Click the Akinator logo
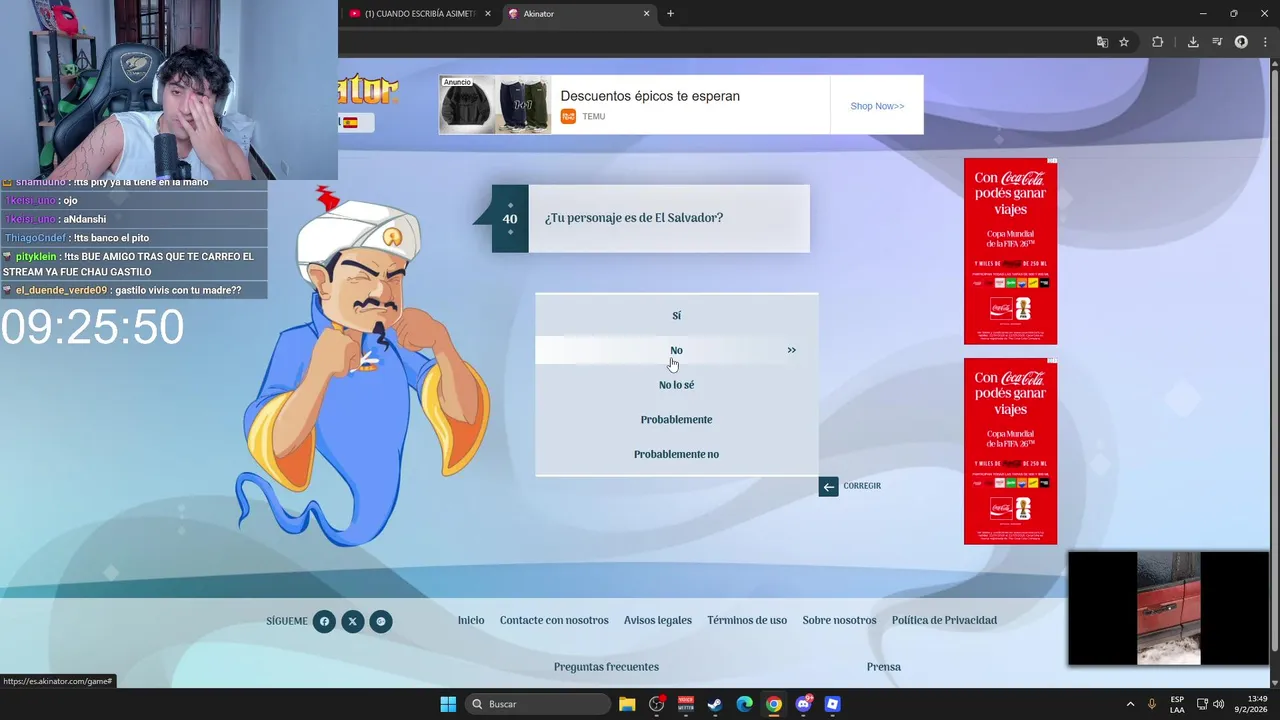The image size is (1280, 720). point(368,90)
